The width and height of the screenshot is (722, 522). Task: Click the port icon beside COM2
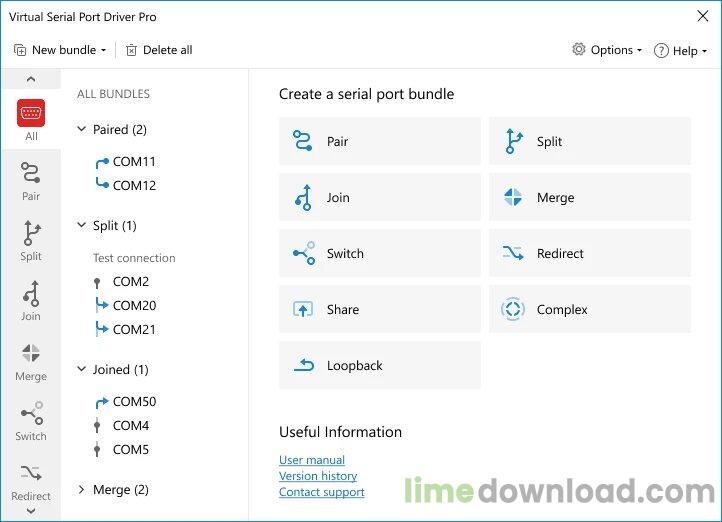click(97, 283)
